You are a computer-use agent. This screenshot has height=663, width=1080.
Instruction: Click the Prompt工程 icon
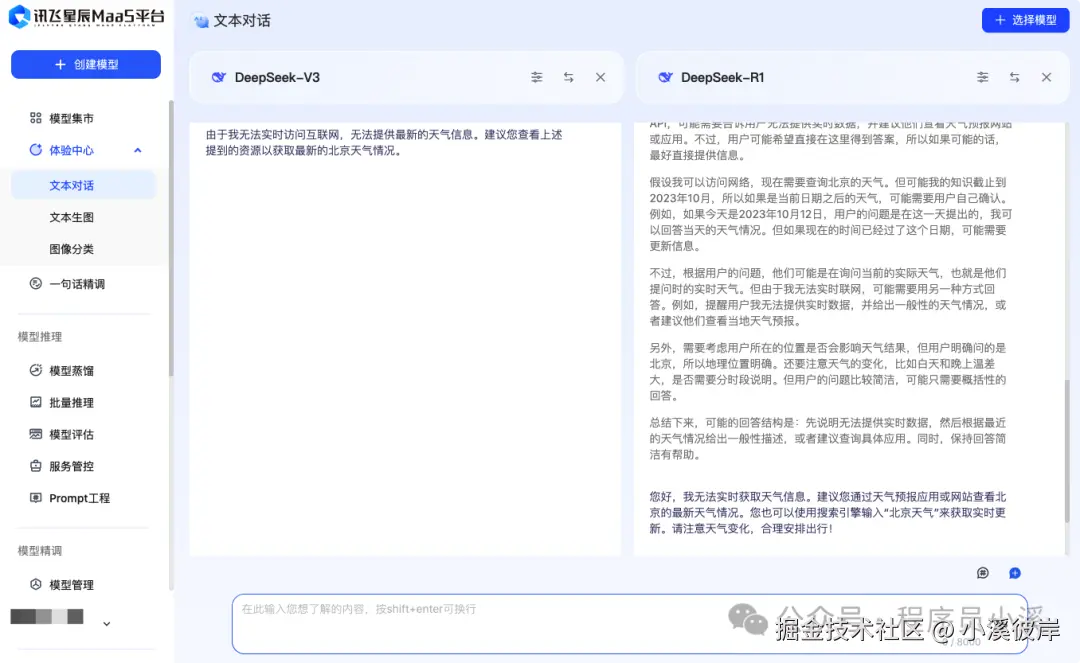[x=35, y=497]
